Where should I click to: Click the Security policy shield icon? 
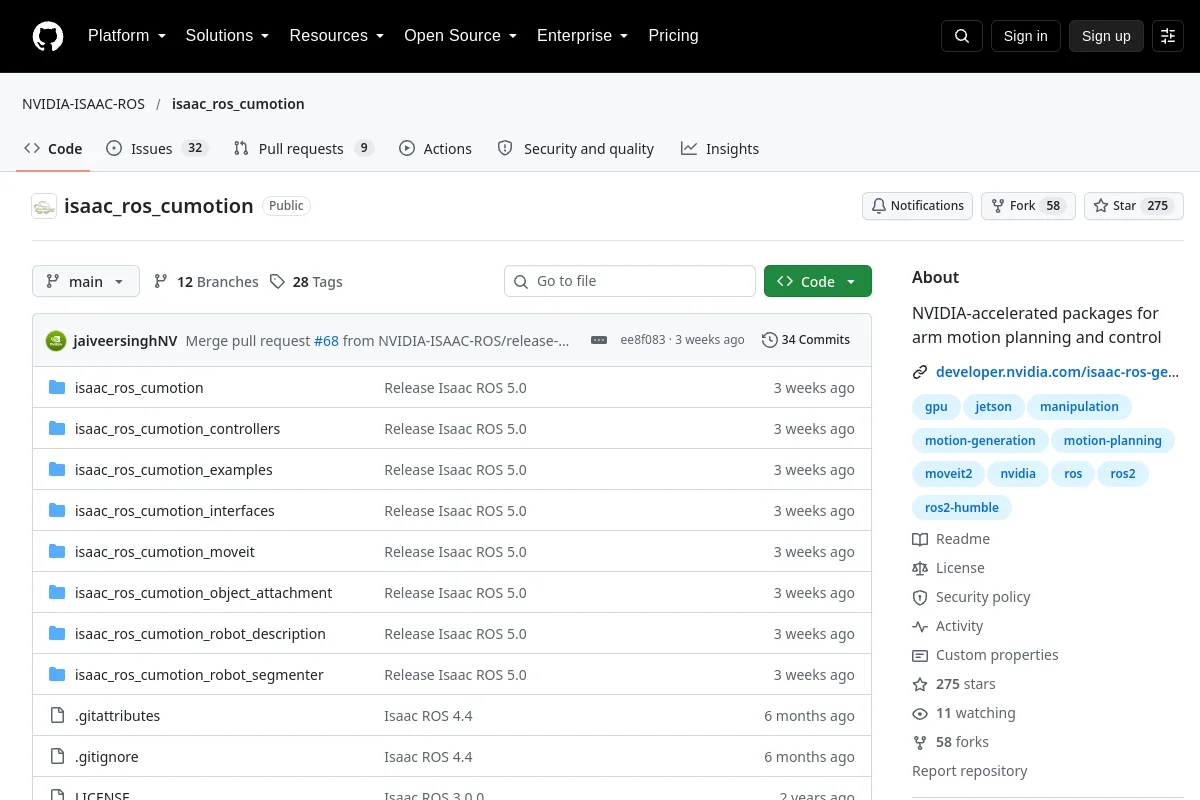920,597
